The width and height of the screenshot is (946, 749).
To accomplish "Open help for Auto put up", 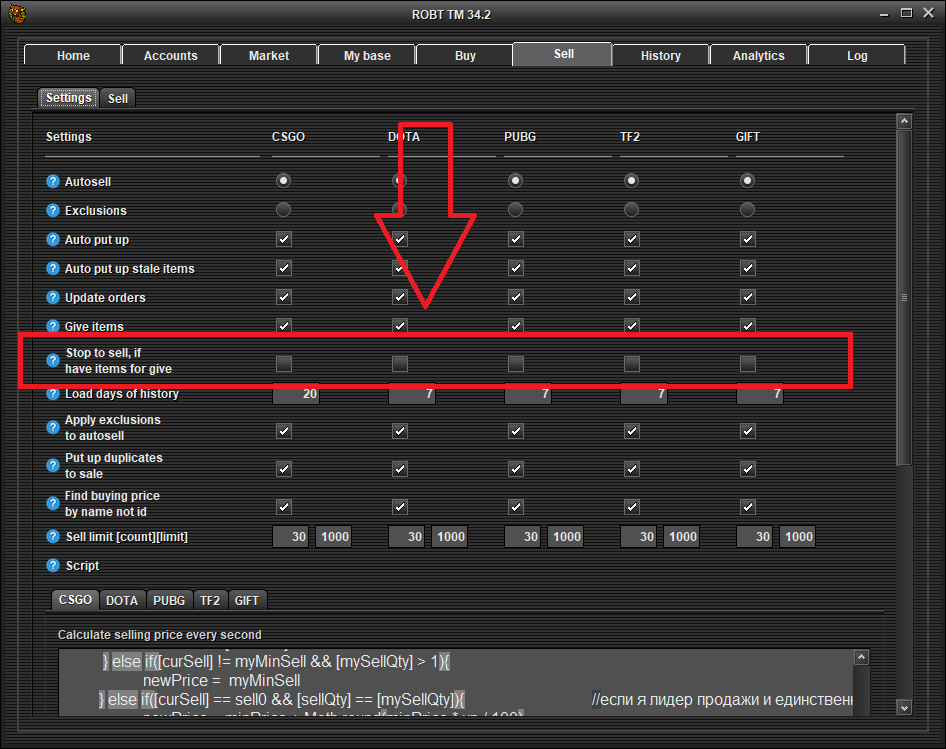I will (53, 240).
